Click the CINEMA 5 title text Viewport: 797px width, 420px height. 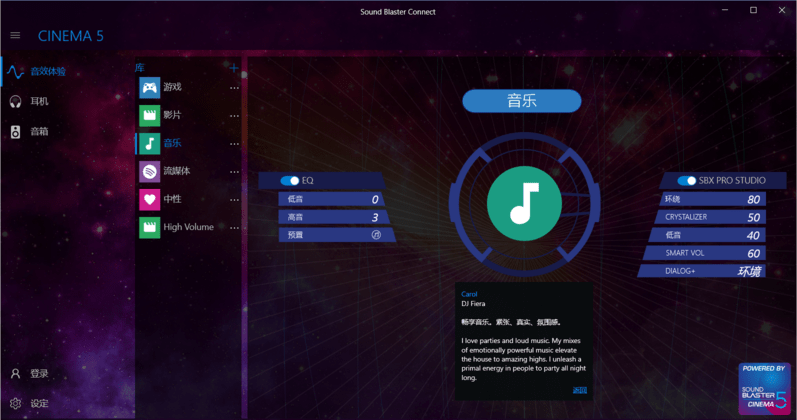point(71,36)
